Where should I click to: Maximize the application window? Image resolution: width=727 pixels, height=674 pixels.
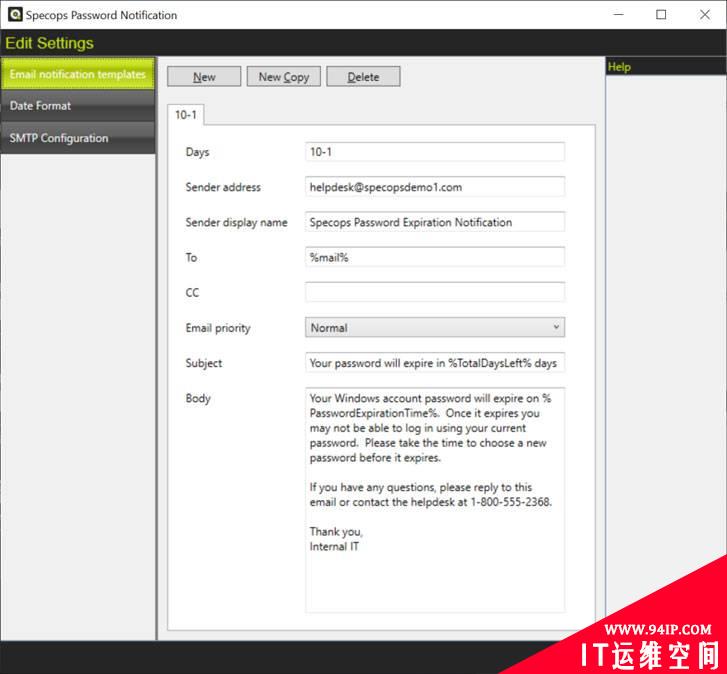[x=661, y=15]
